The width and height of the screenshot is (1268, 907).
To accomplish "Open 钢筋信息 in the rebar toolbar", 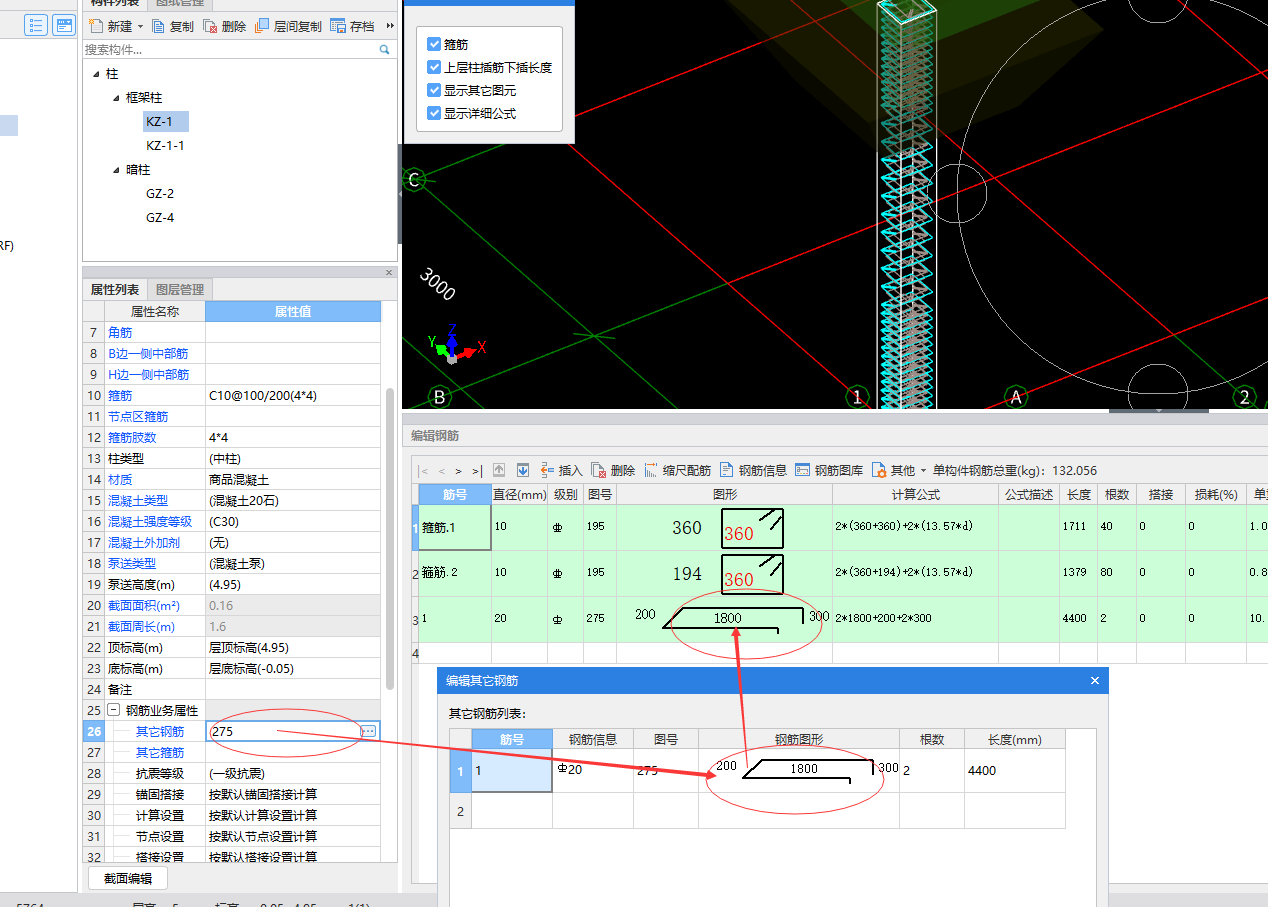I will (x=753, y=470).
